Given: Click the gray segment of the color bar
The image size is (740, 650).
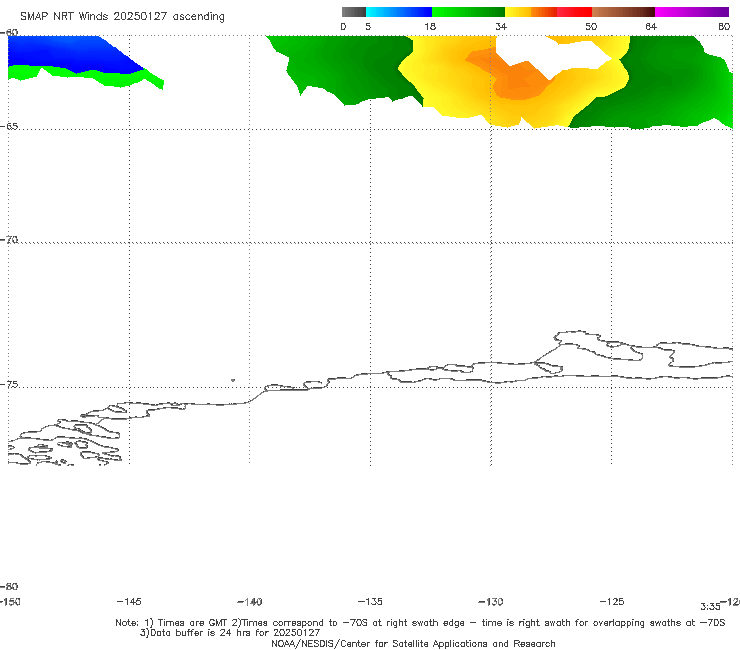Looking at the screenshot, I should (353, 12).
